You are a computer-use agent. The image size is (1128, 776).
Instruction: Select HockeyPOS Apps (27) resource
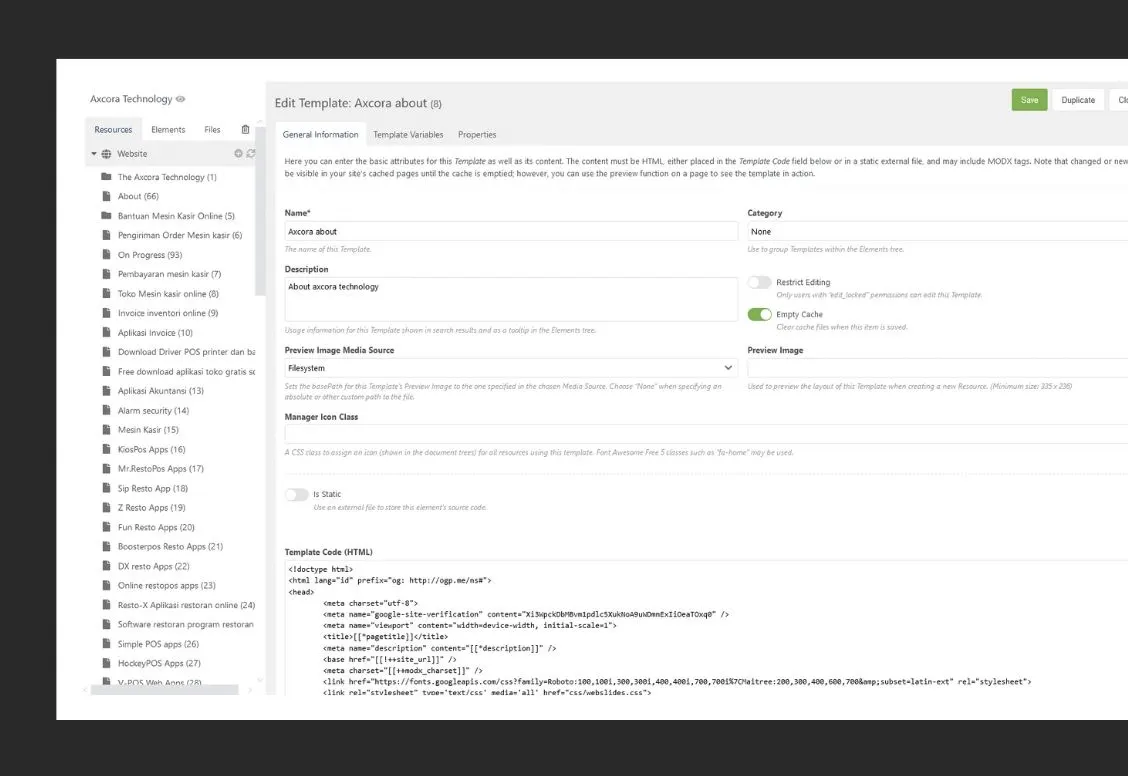coord(159,663)
